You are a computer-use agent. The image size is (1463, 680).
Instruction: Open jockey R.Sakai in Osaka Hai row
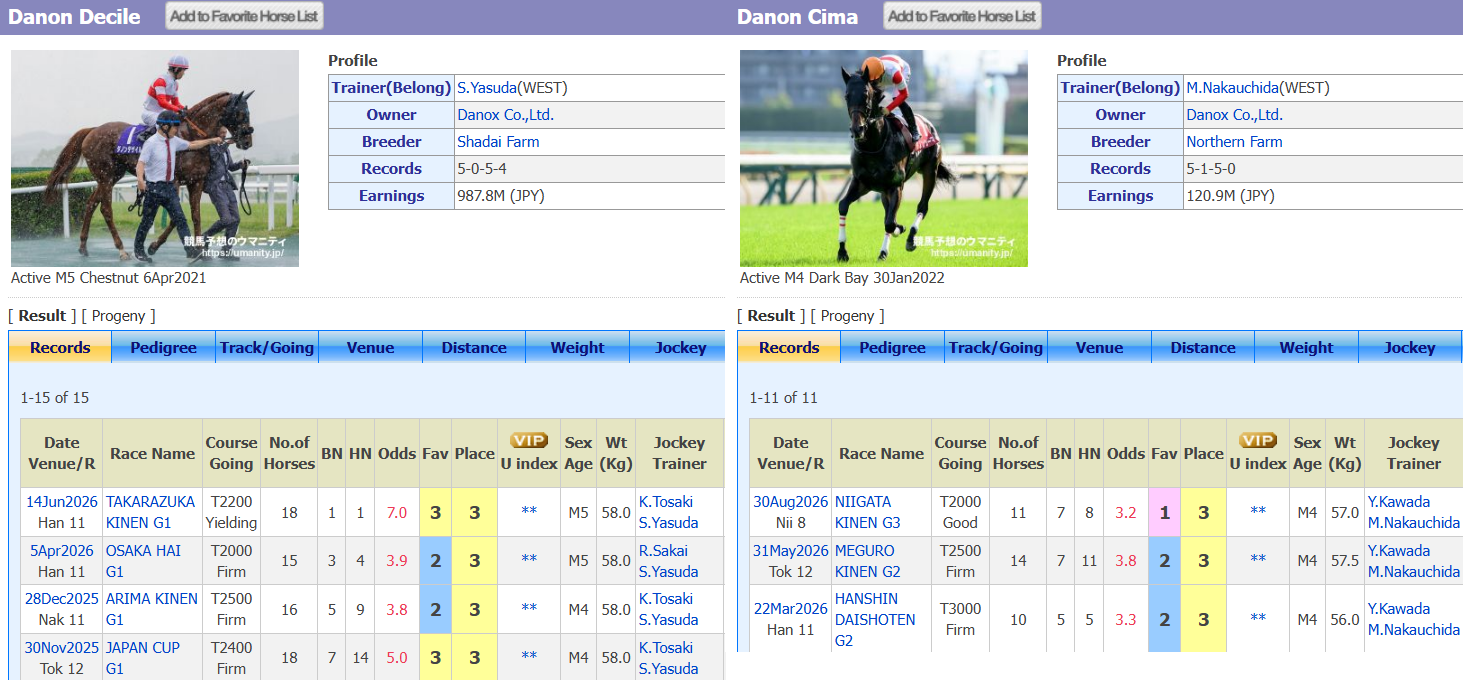[663, 551]
